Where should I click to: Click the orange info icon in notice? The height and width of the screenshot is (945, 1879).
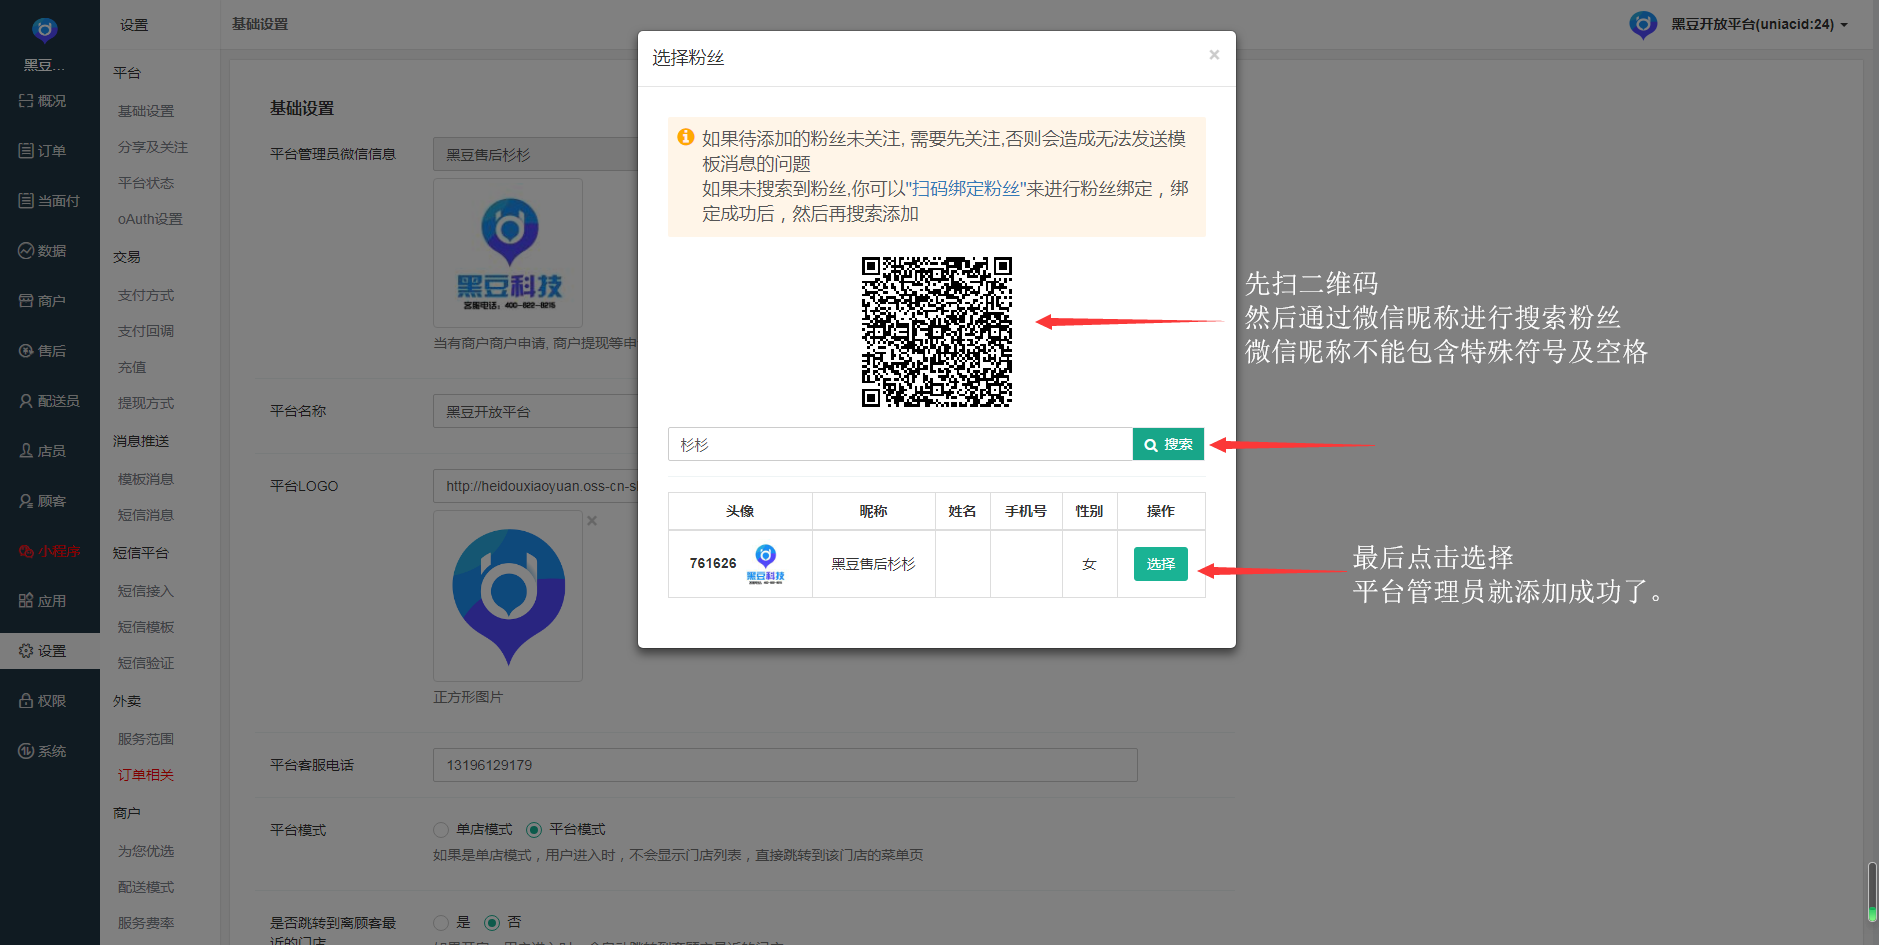pos(686,137)
